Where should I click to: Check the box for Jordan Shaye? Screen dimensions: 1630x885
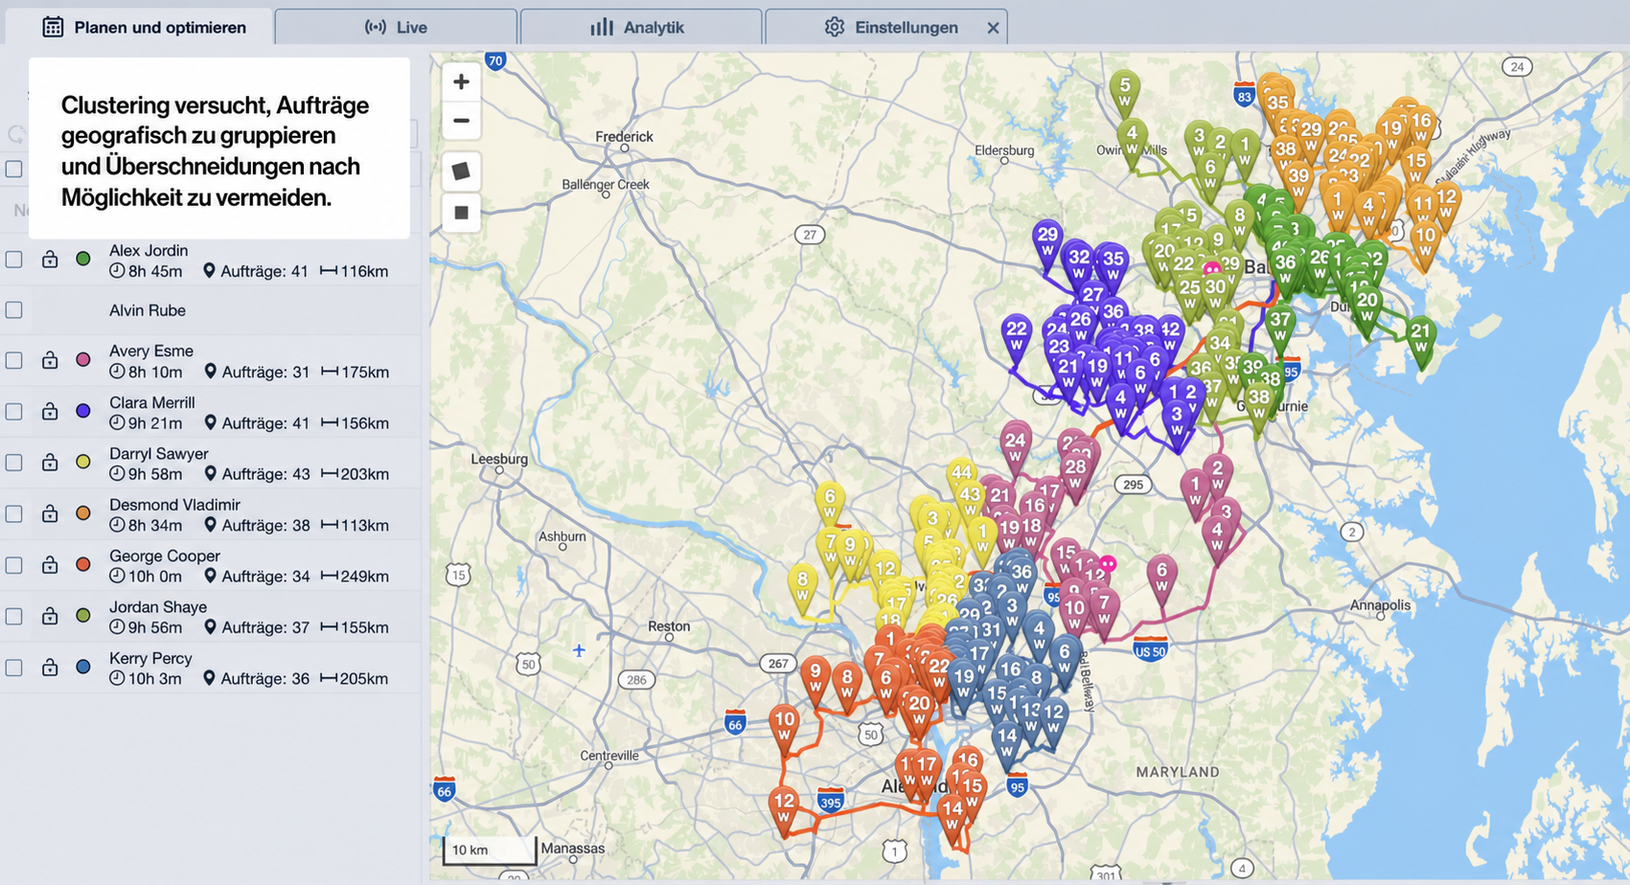pos(14,616)
